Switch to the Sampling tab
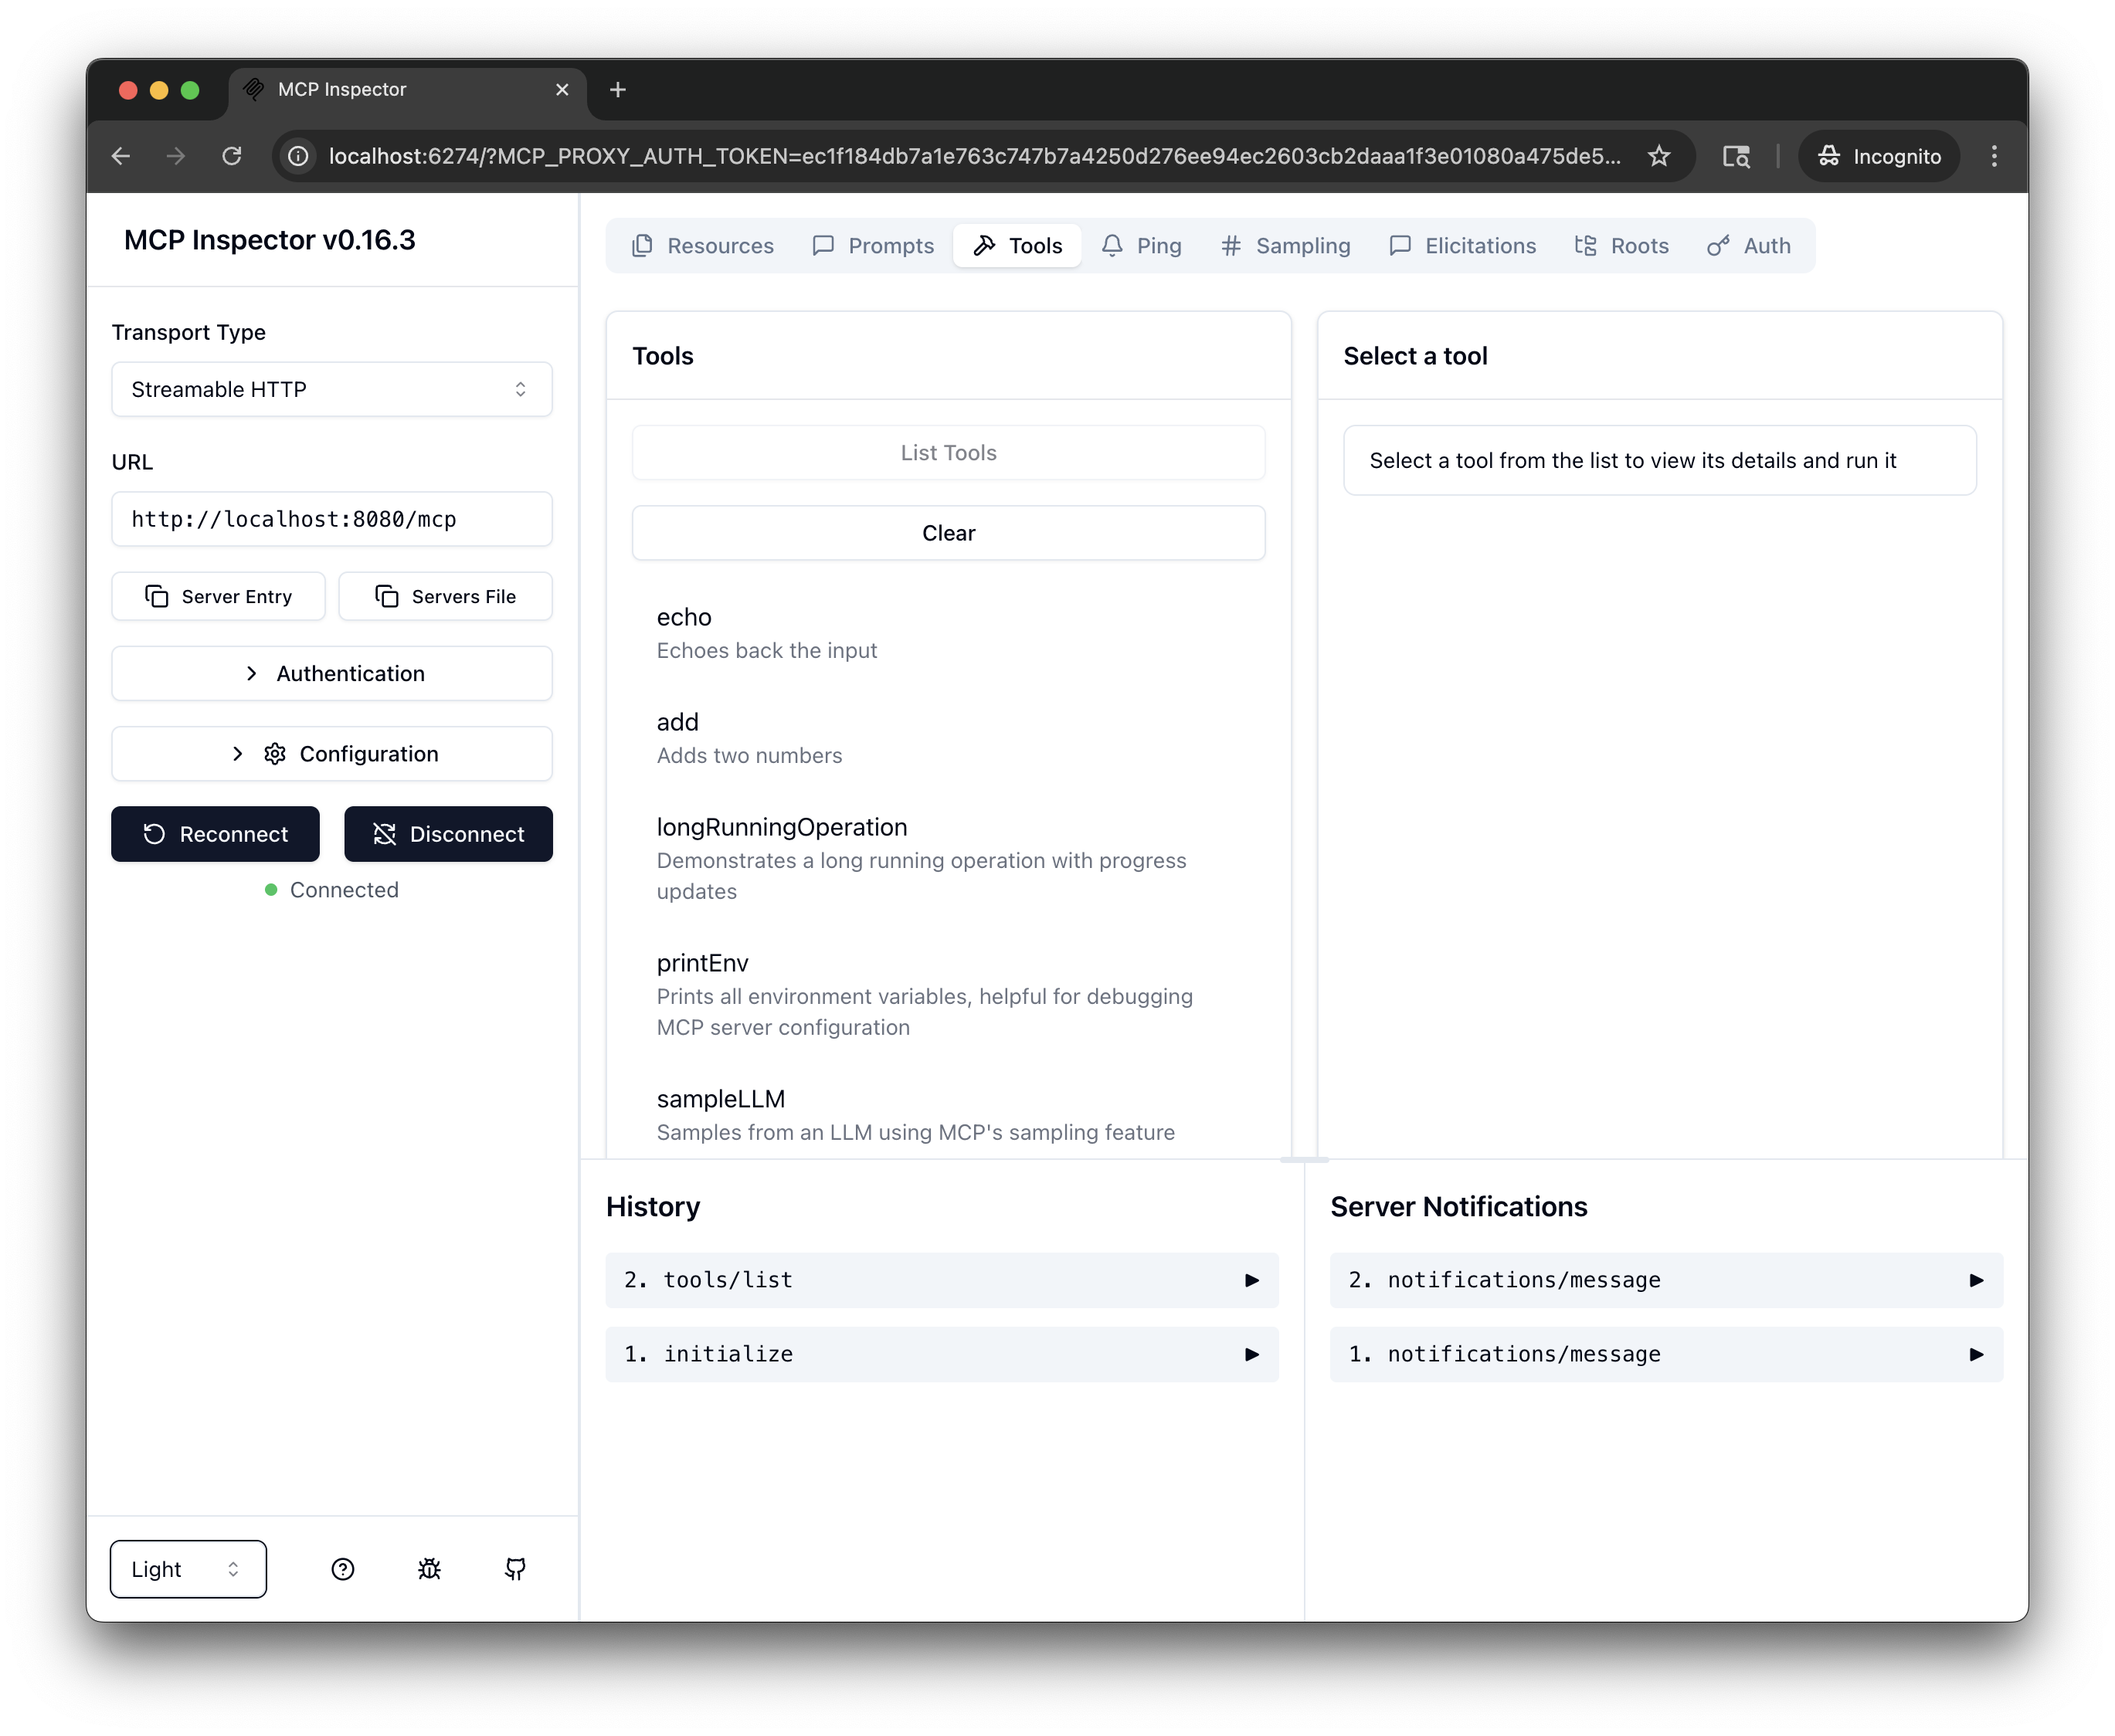The image size is (2115, 1736). click(1285, 246)
